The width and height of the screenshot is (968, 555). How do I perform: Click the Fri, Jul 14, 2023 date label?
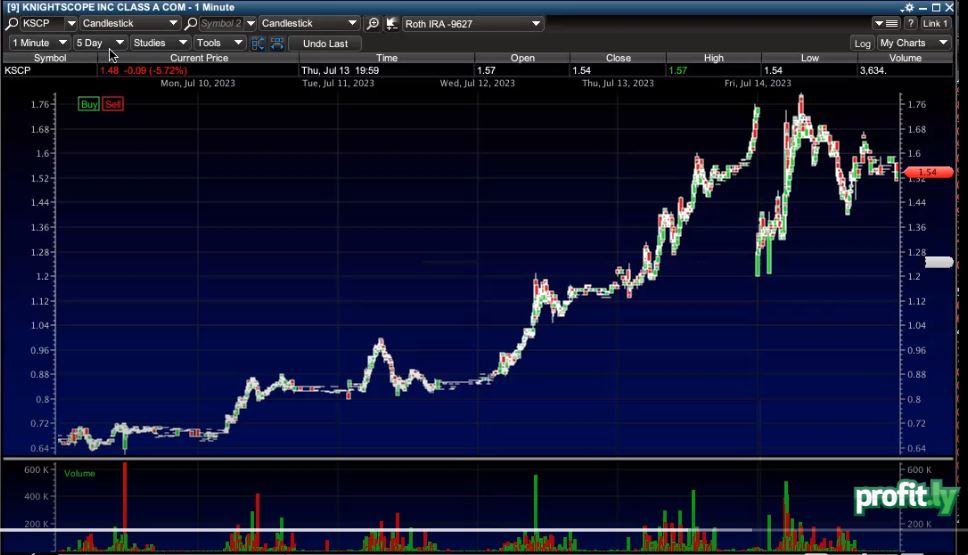click(x=757, y=83)
